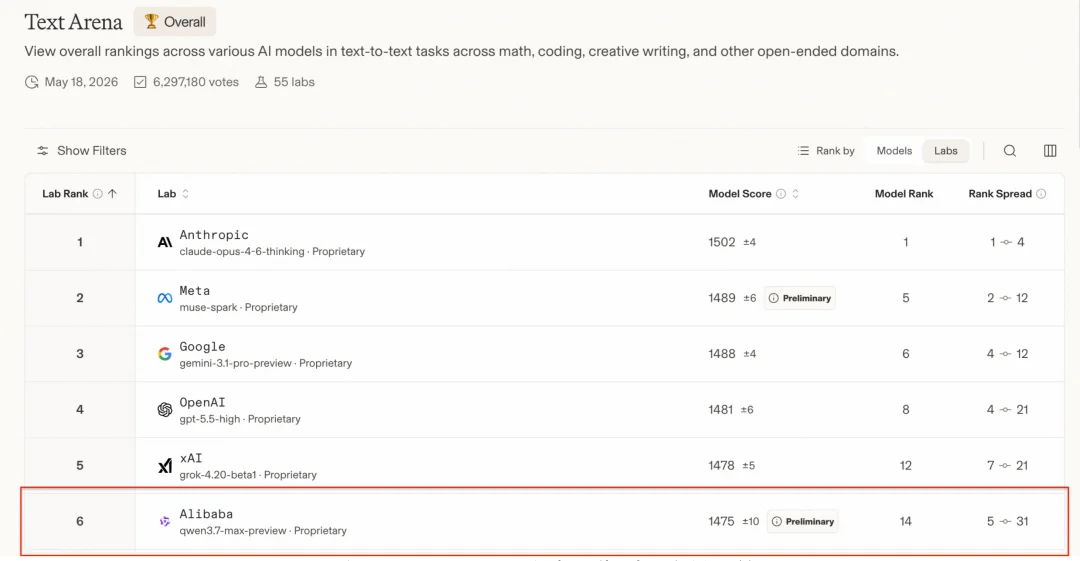This screenshot has width=1080, height=561.
Task: Click the Overall trophy category badge
Action: 175,22
